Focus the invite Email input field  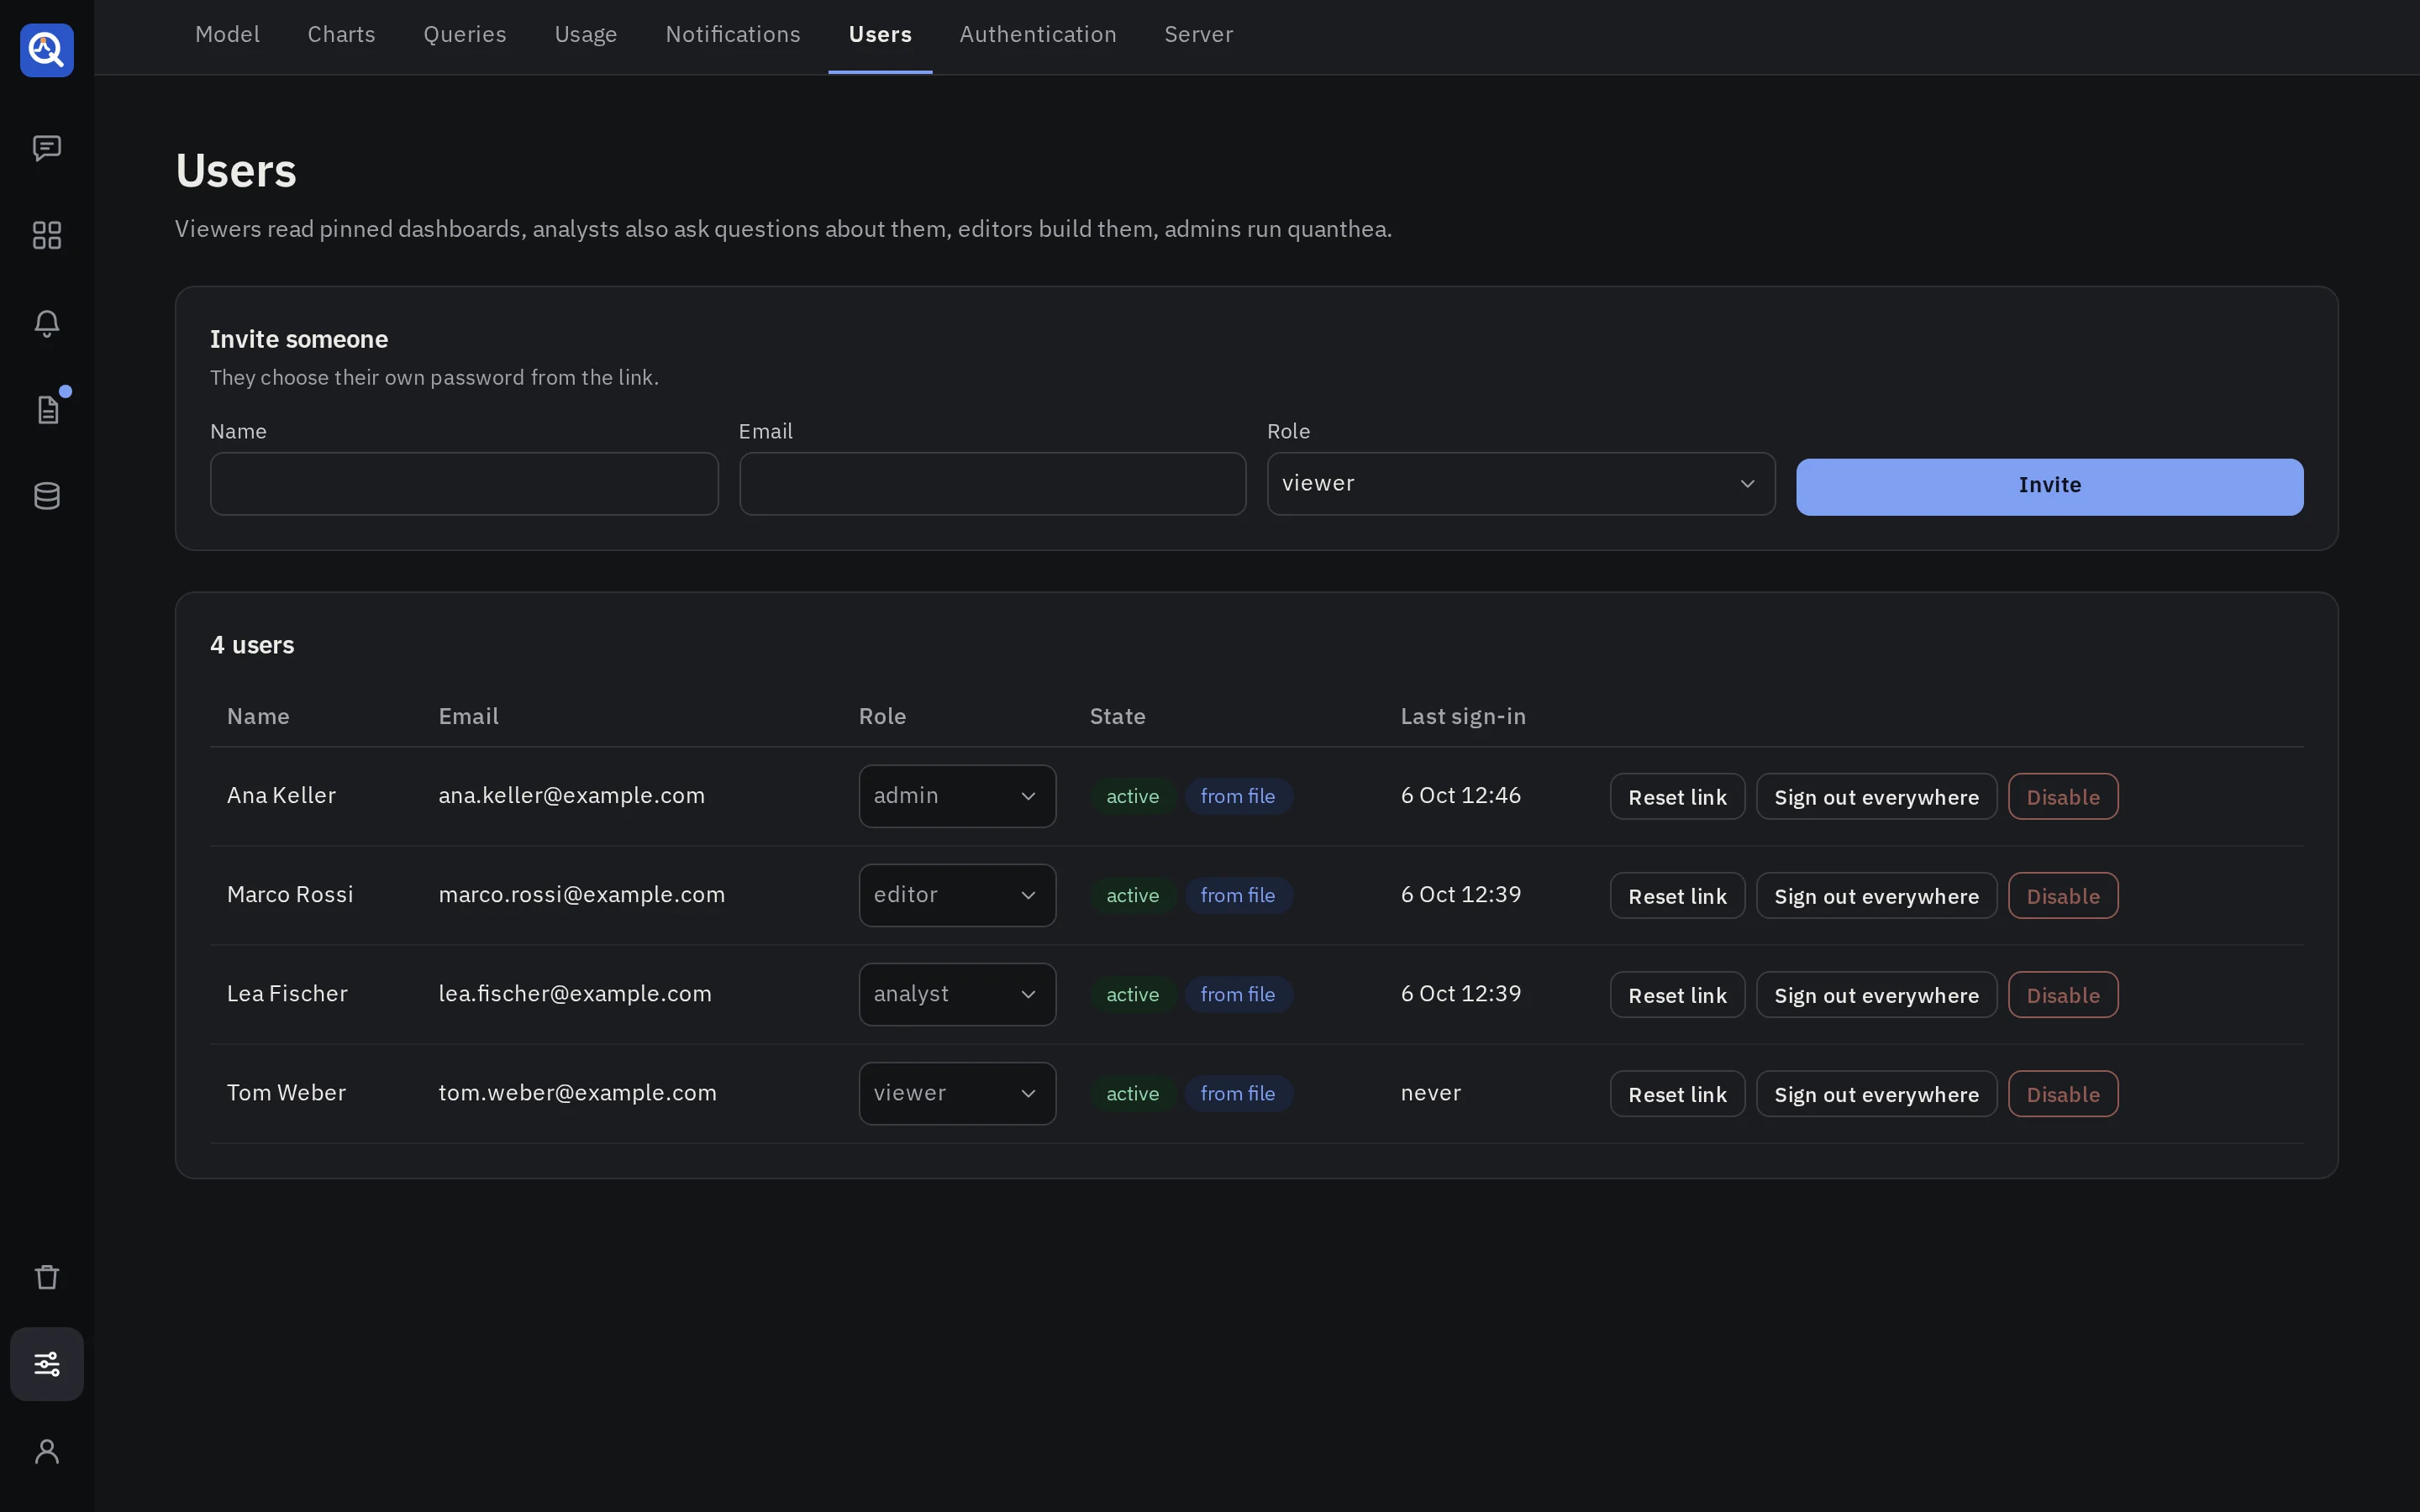tap(992, 484)
